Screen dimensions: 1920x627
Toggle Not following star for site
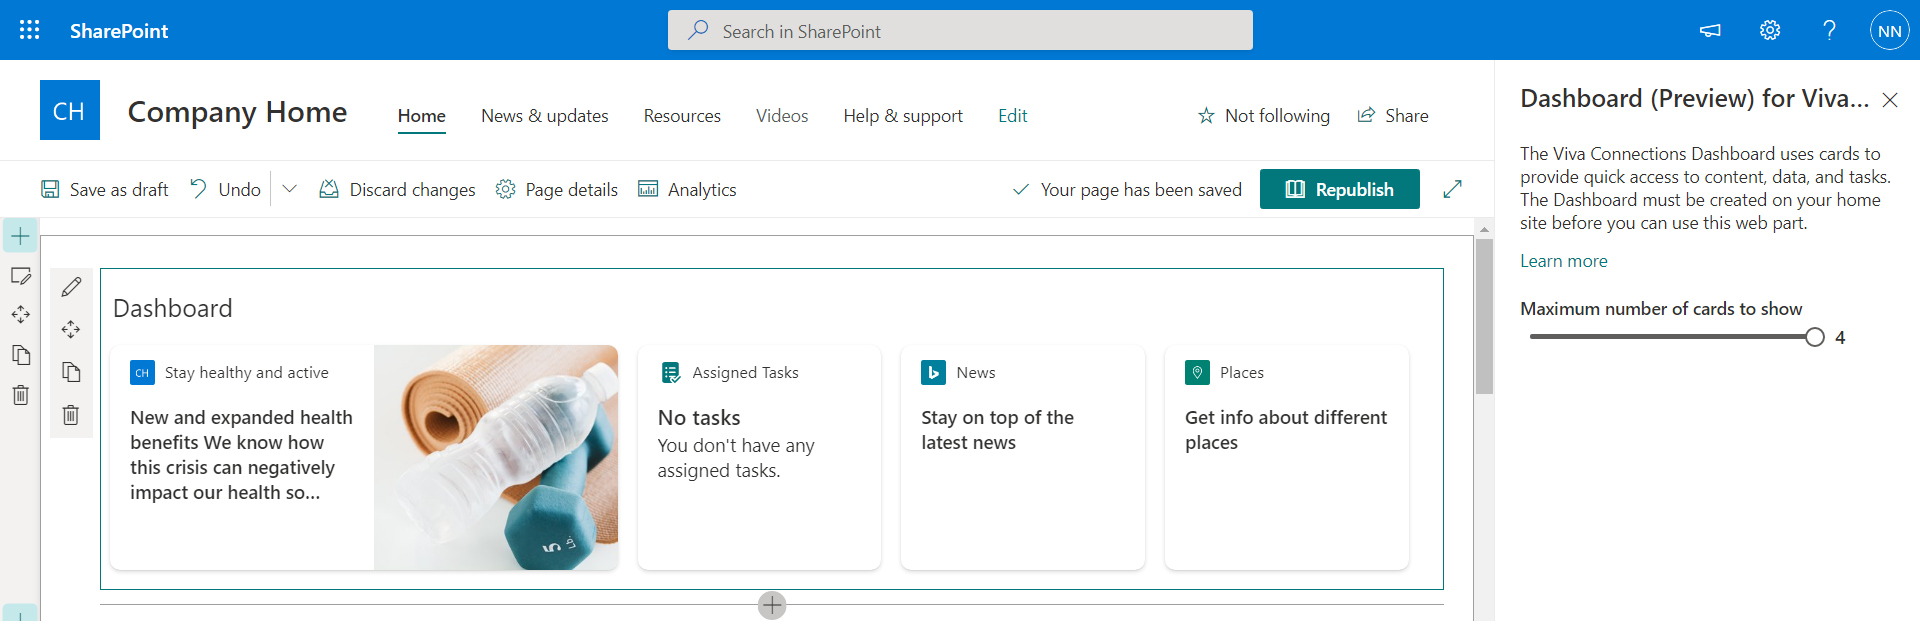1206,116
